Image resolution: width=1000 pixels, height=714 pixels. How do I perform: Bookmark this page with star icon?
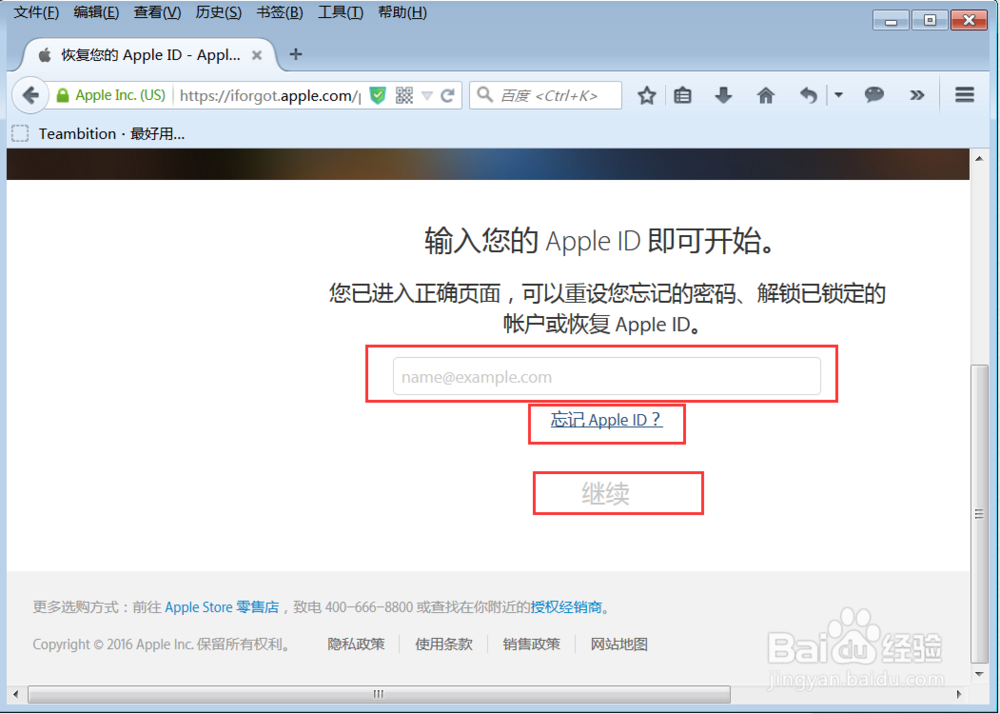647,96
